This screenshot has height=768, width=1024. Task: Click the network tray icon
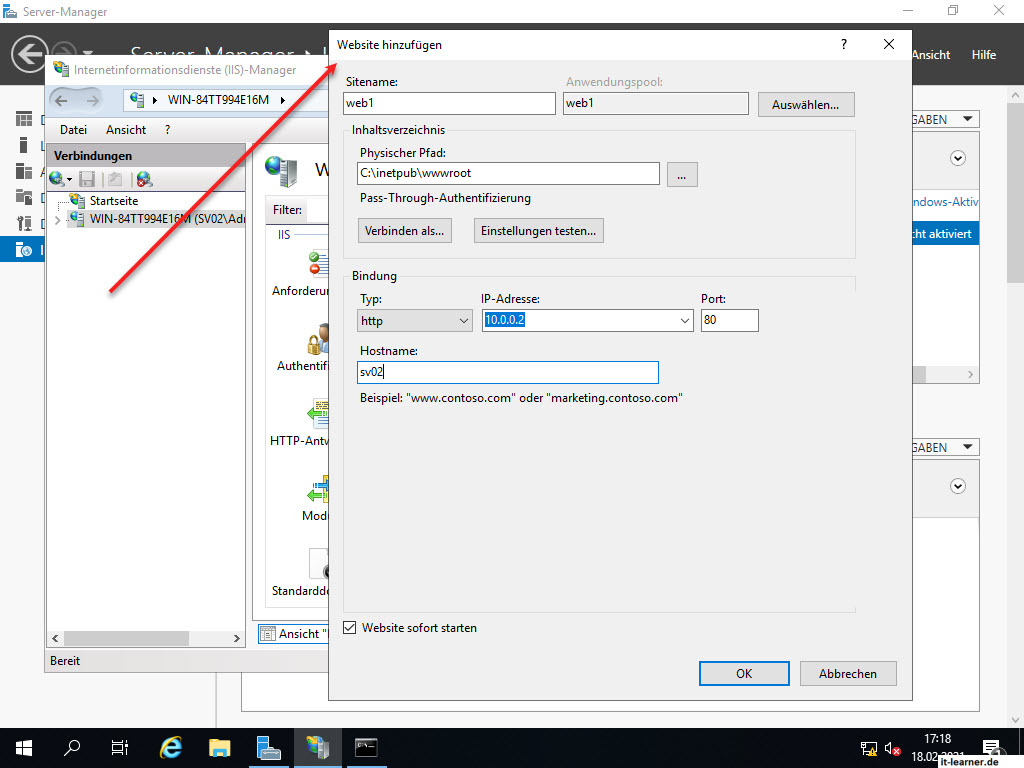pyautogui.click(x=869, y=748)
